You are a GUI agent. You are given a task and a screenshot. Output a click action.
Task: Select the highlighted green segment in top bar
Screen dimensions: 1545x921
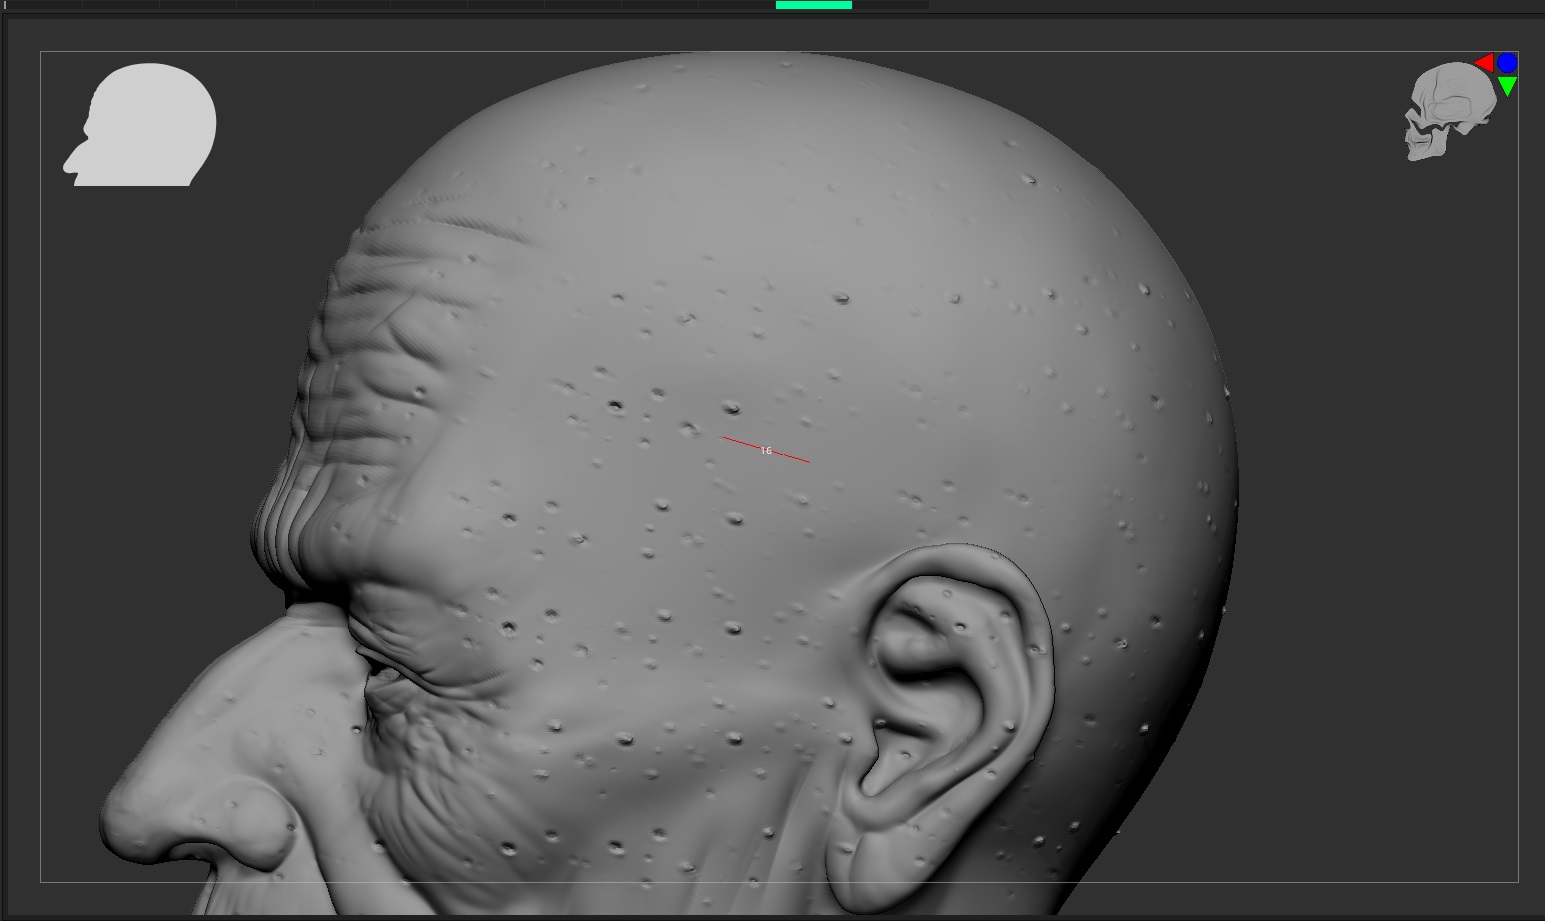point(813,5)
